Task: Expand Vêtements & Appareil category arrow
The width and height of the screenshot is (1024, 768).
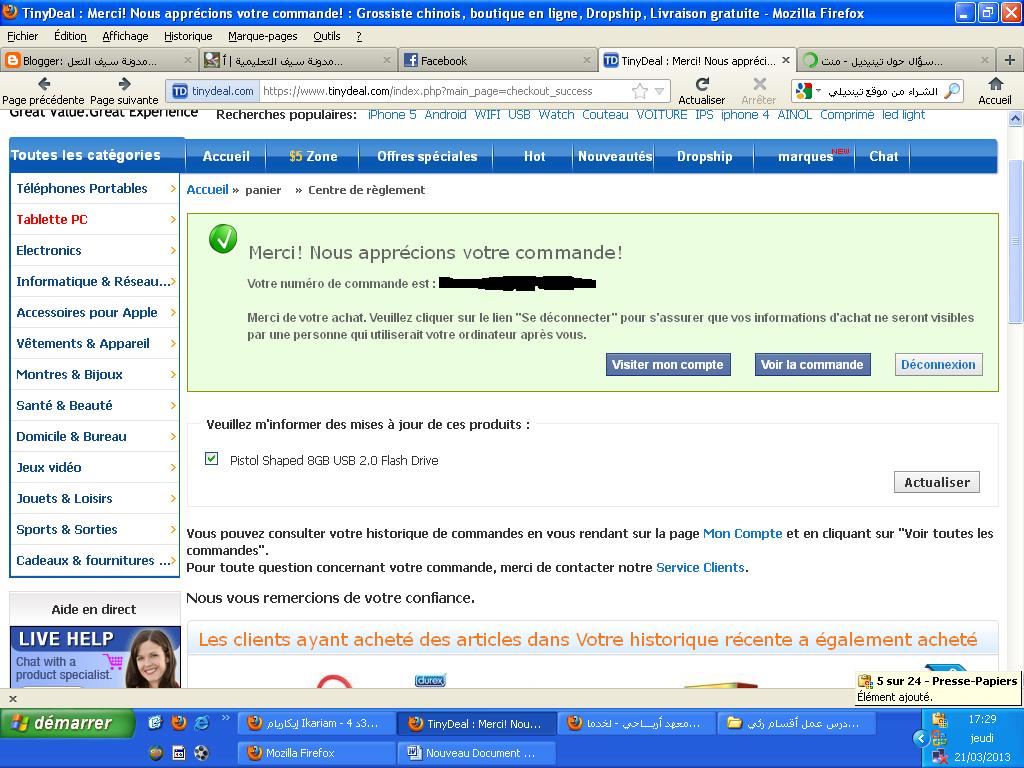Action: point(173,344)
